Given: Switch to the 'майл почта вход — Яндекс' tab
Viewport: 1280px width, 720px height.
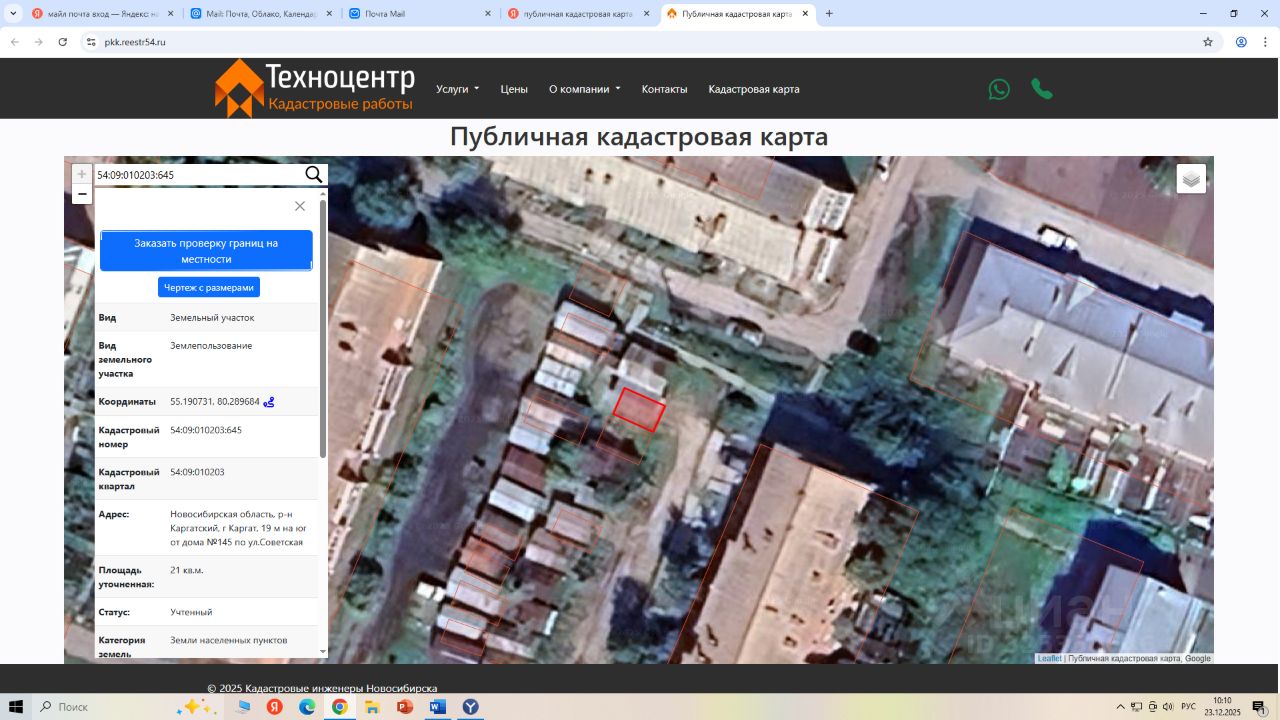Looking at the screenshot, I should [102, 14].
